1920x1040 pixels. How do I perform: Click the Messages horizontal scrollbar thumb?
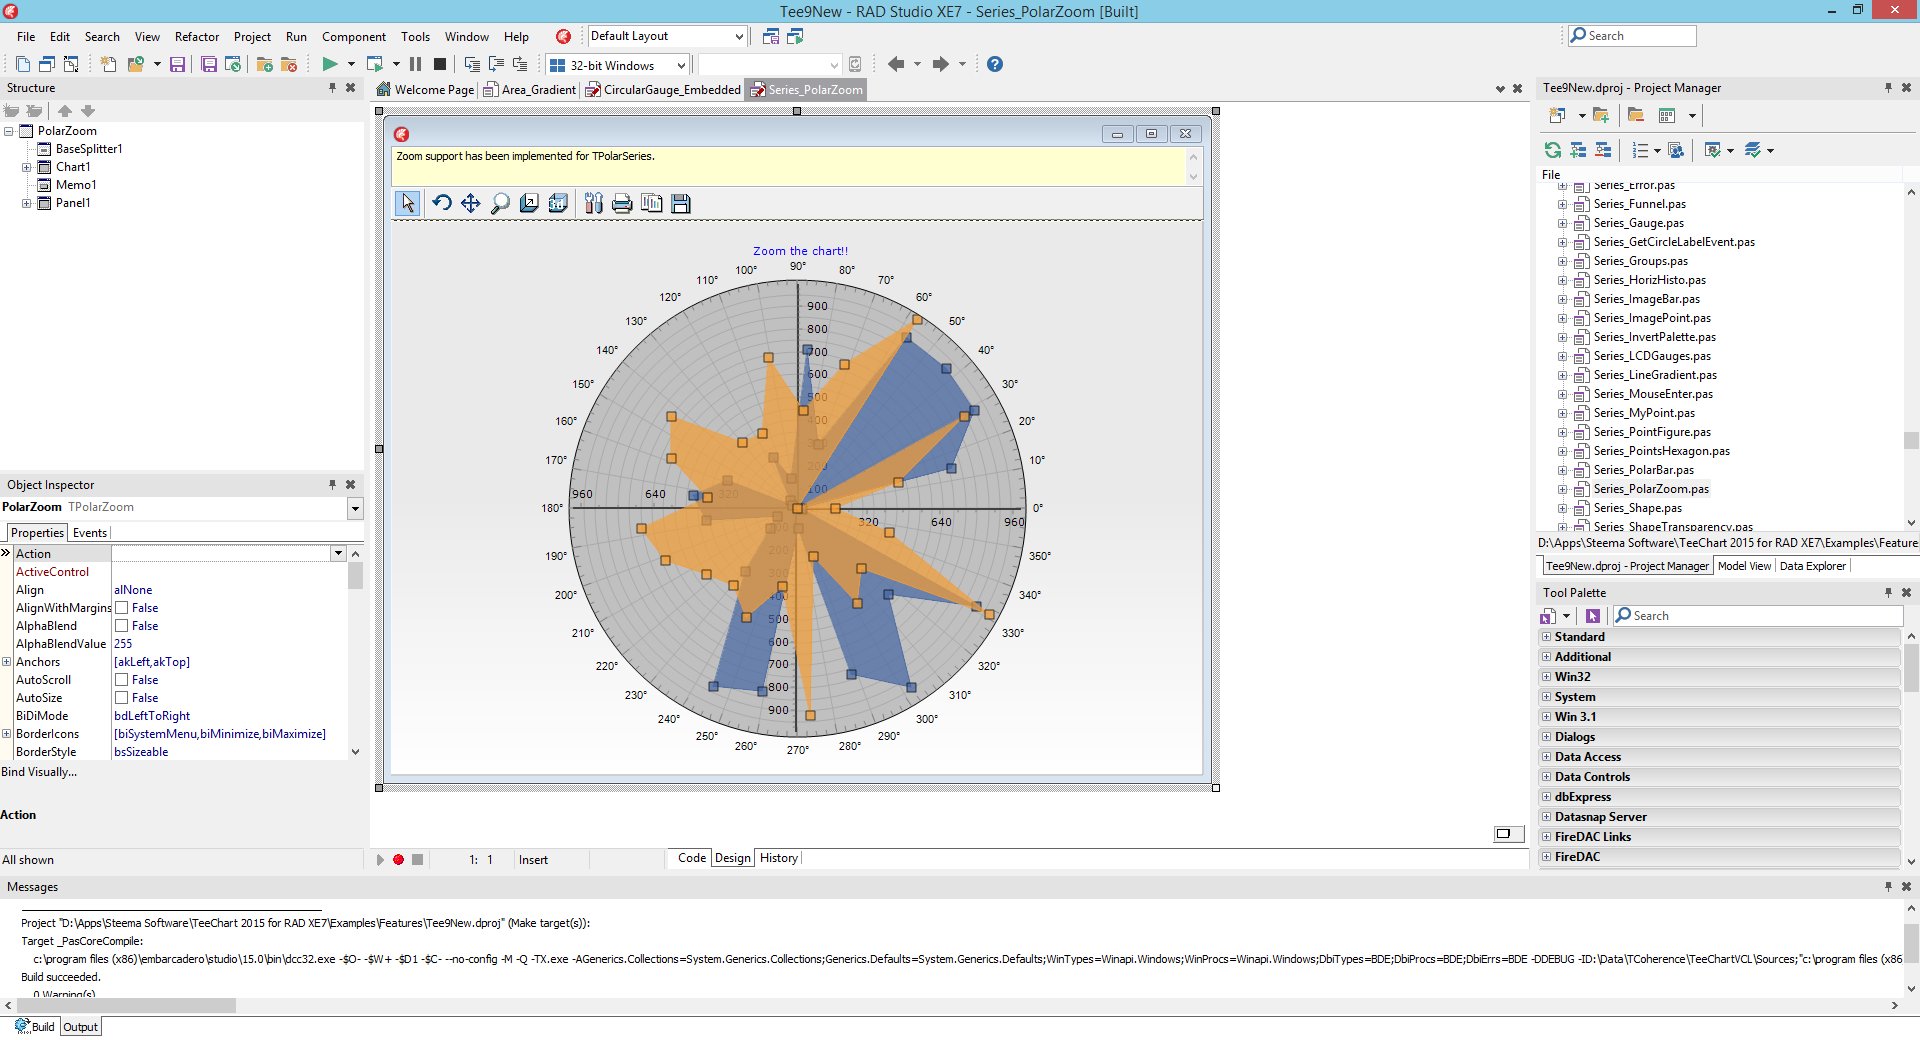126,1005
